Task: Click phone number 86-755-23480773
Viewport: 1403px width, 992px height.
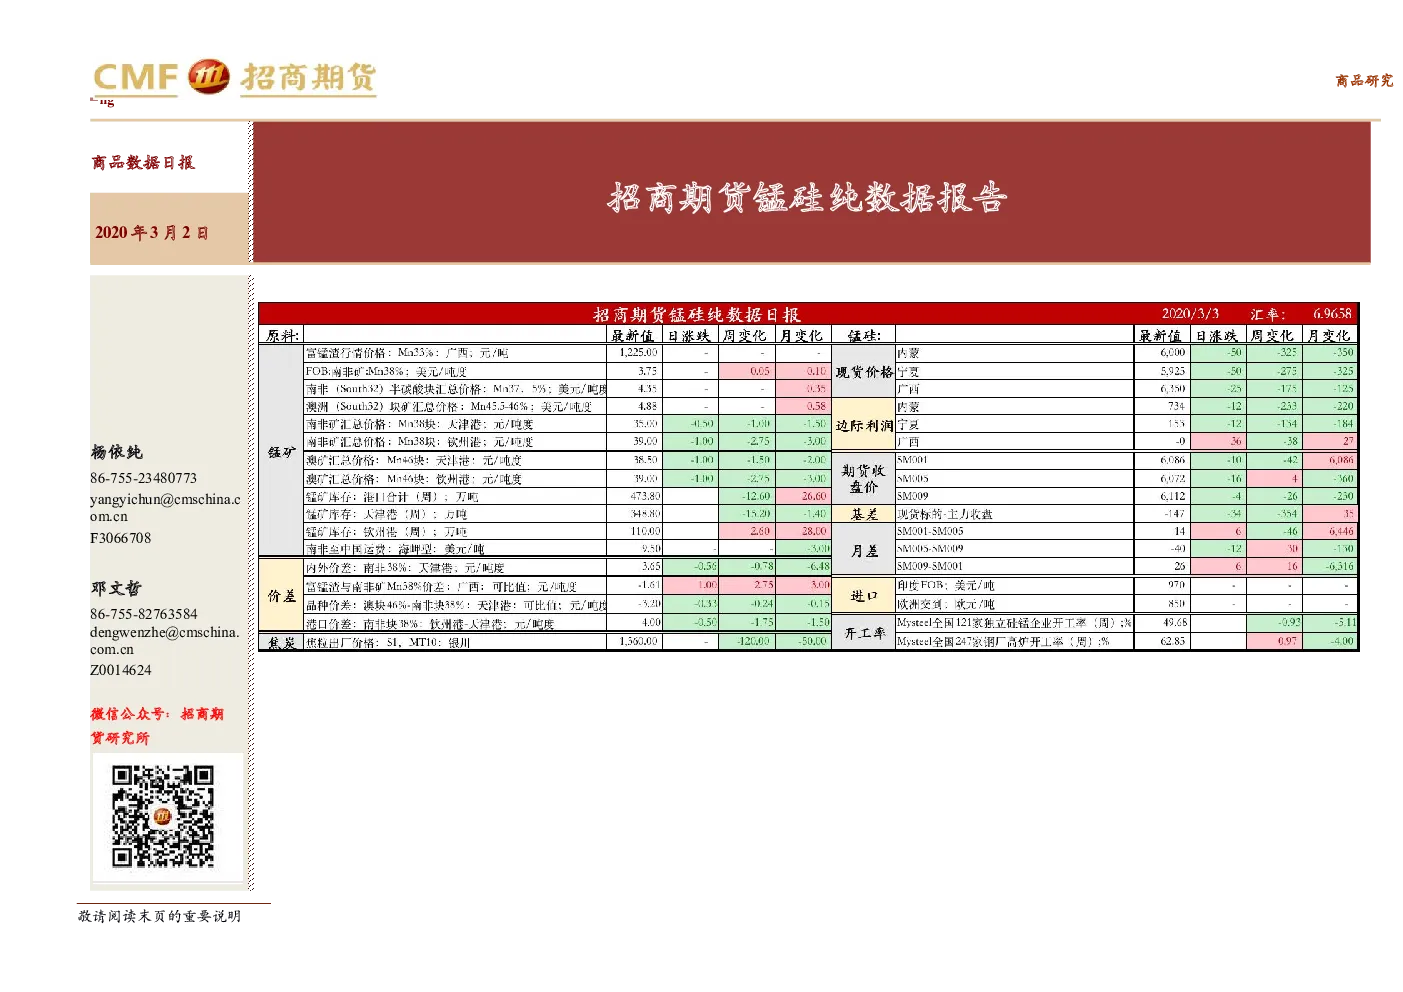Action: [x=143, y=478]
